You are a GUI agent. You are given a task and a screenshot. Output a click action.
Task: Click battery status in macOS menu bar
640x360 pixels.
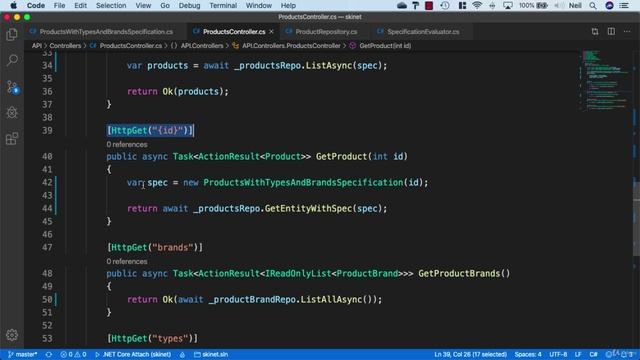click(533, 5)
